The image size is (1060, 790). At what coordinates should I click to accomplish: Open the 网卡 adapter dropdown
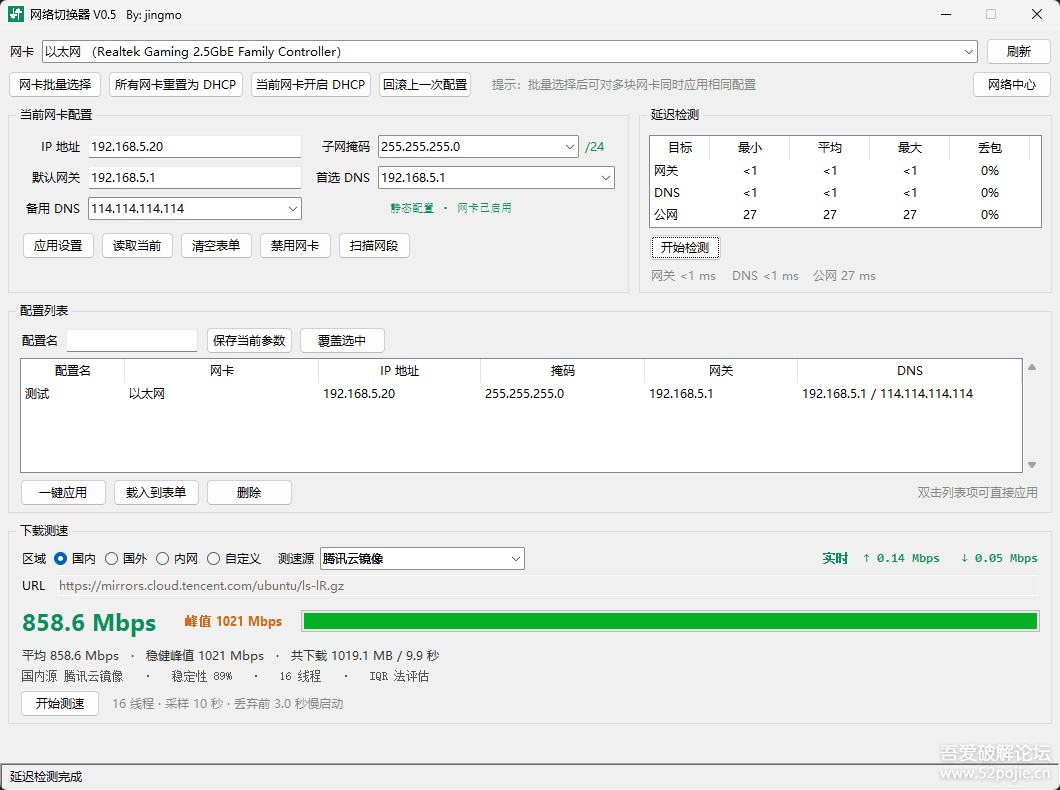(969, 52)
